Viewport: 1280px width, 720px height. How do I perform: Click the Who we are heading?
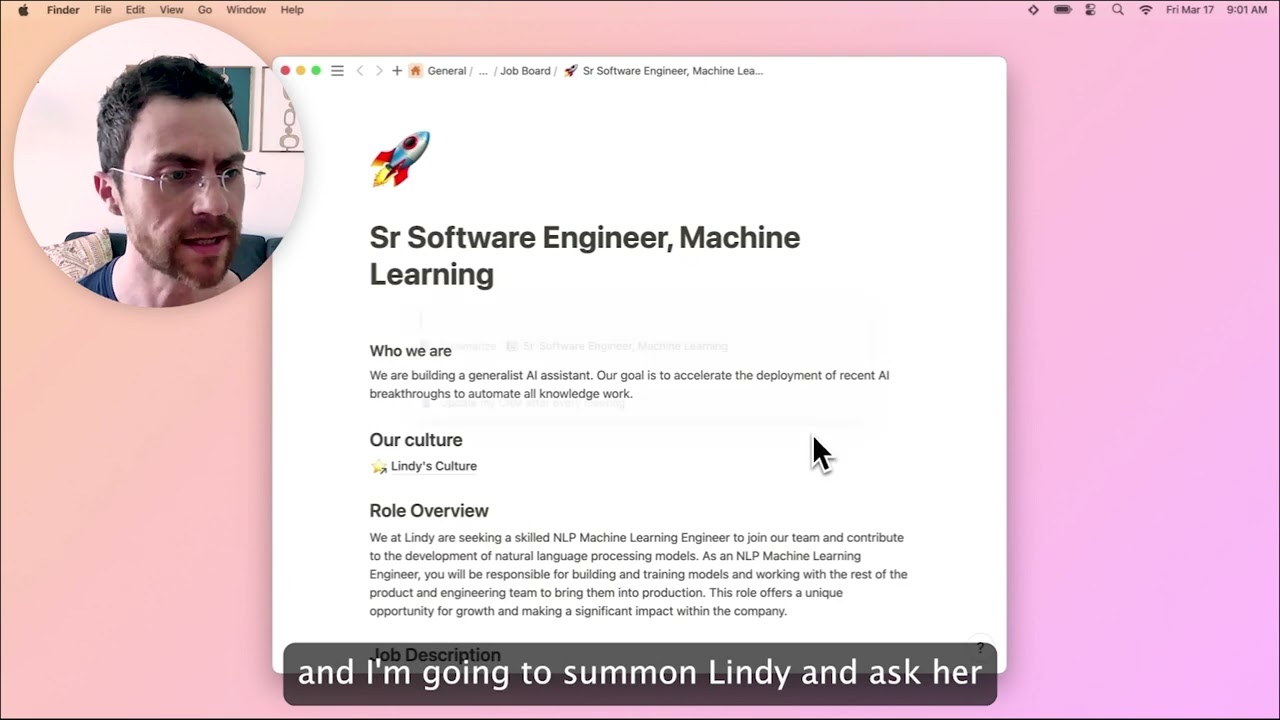coord(410,351)
